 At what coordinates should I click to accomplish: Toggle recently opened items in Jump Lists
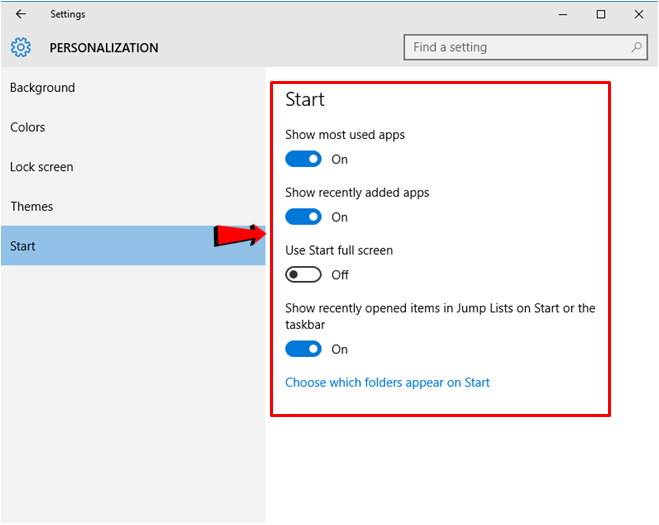[x=303, y=349]
